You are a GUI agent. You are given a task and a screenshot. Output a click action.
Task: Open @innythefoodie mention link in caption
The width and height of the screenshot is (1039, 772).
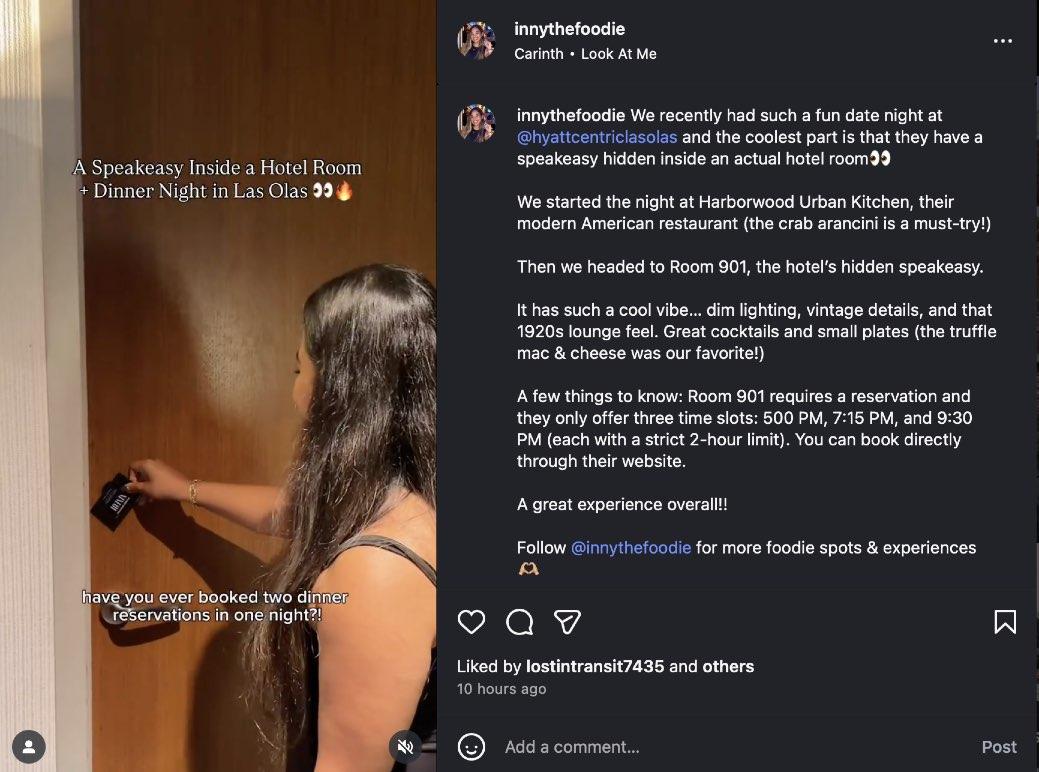point(630,547)
